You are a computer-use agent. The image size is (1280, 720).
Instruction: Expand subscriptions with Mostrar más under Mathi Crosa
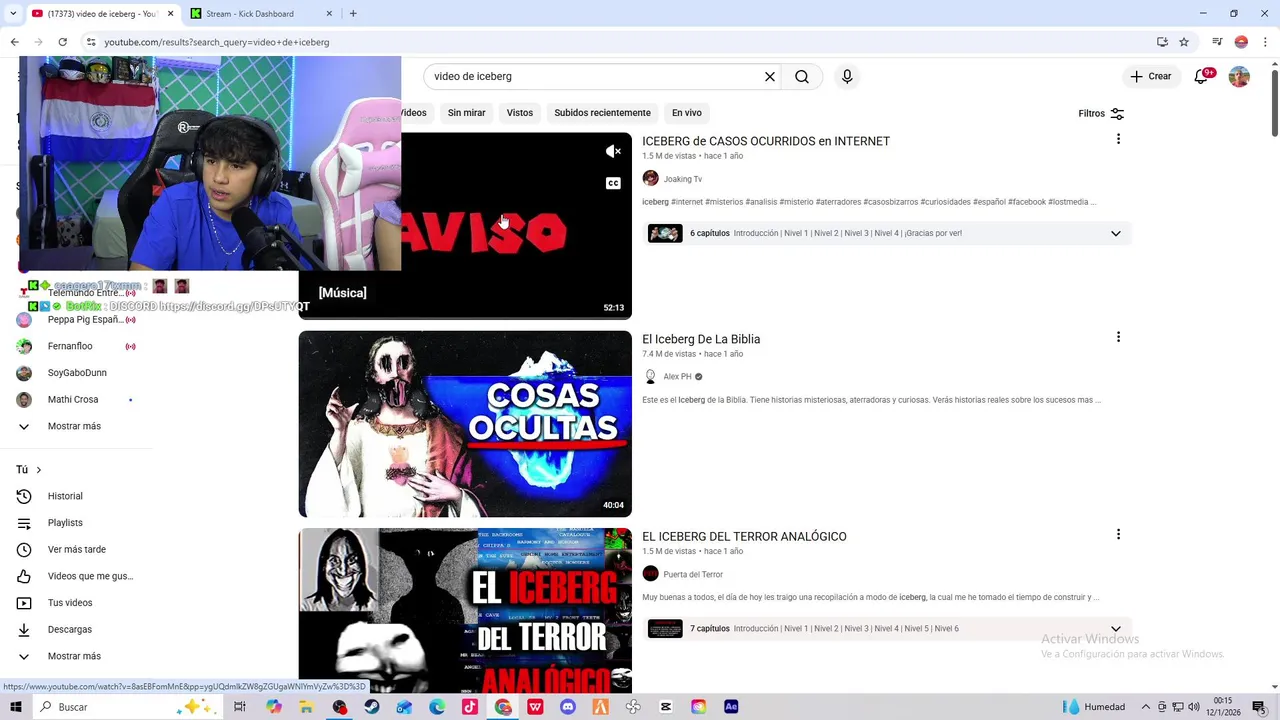coord(74,426)
